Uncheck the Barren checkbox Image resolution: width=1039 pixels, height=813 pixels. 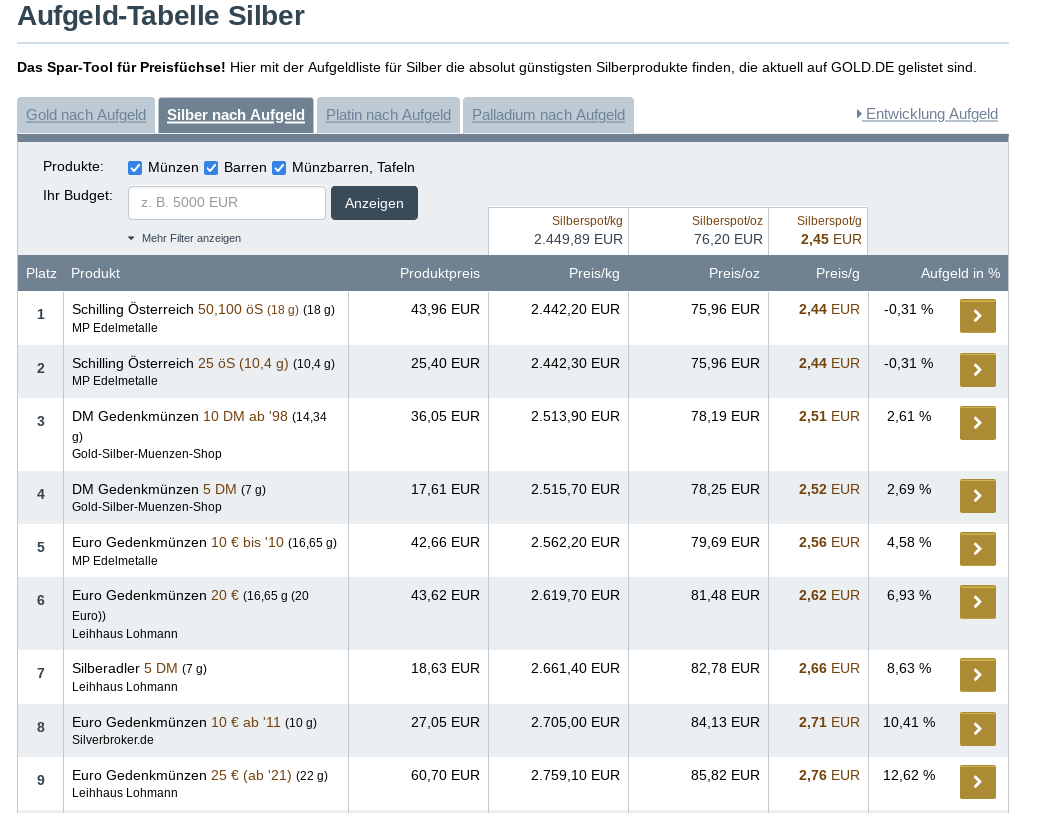211,168
